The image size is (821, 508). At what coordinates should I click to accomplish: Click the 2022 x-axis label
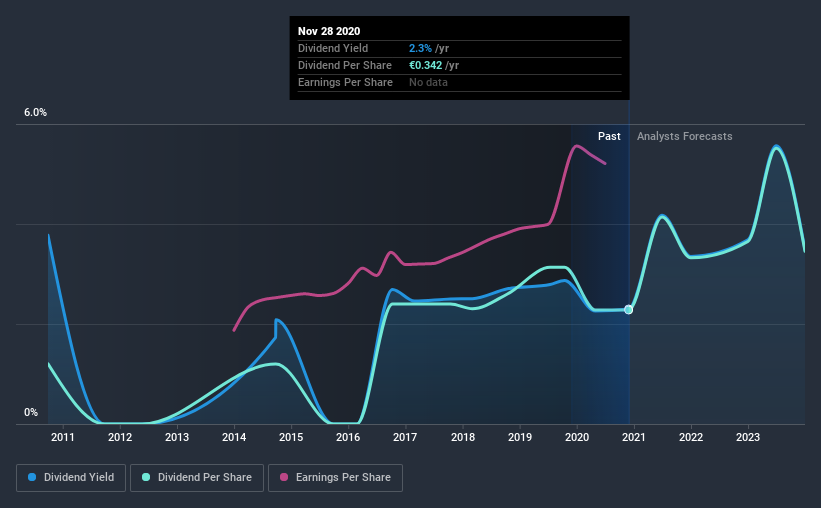[x=691, y=437]
